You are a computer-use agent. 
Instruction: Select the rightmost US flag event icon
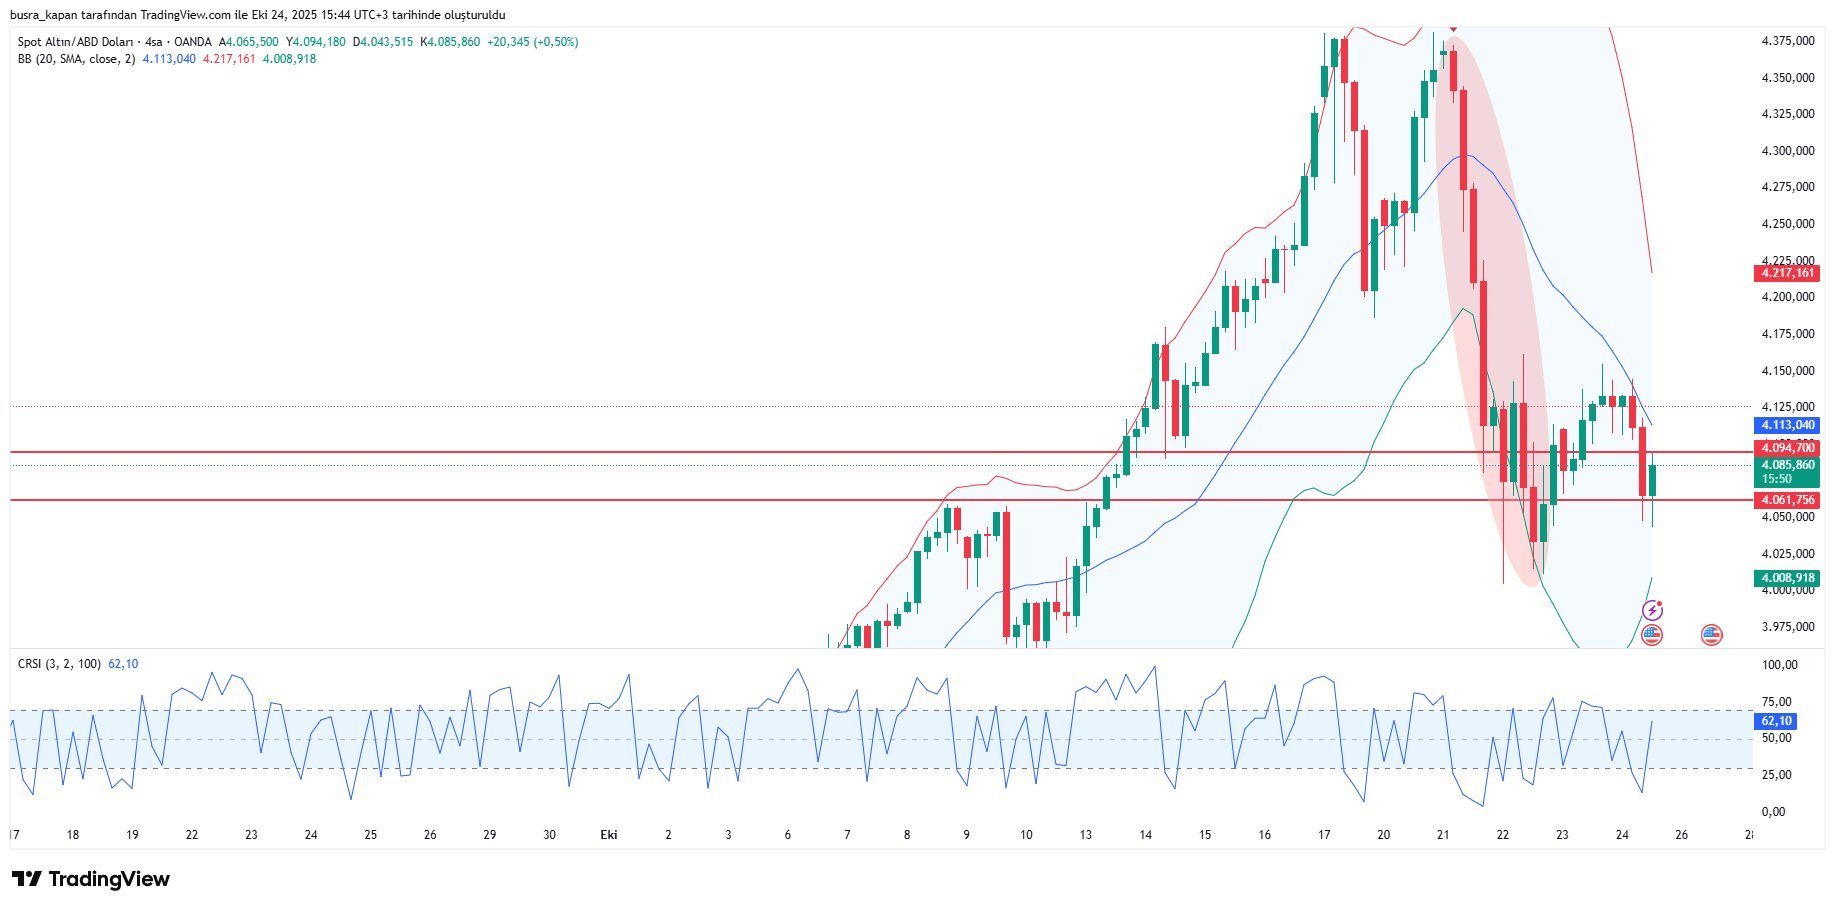click(1712, 634)
